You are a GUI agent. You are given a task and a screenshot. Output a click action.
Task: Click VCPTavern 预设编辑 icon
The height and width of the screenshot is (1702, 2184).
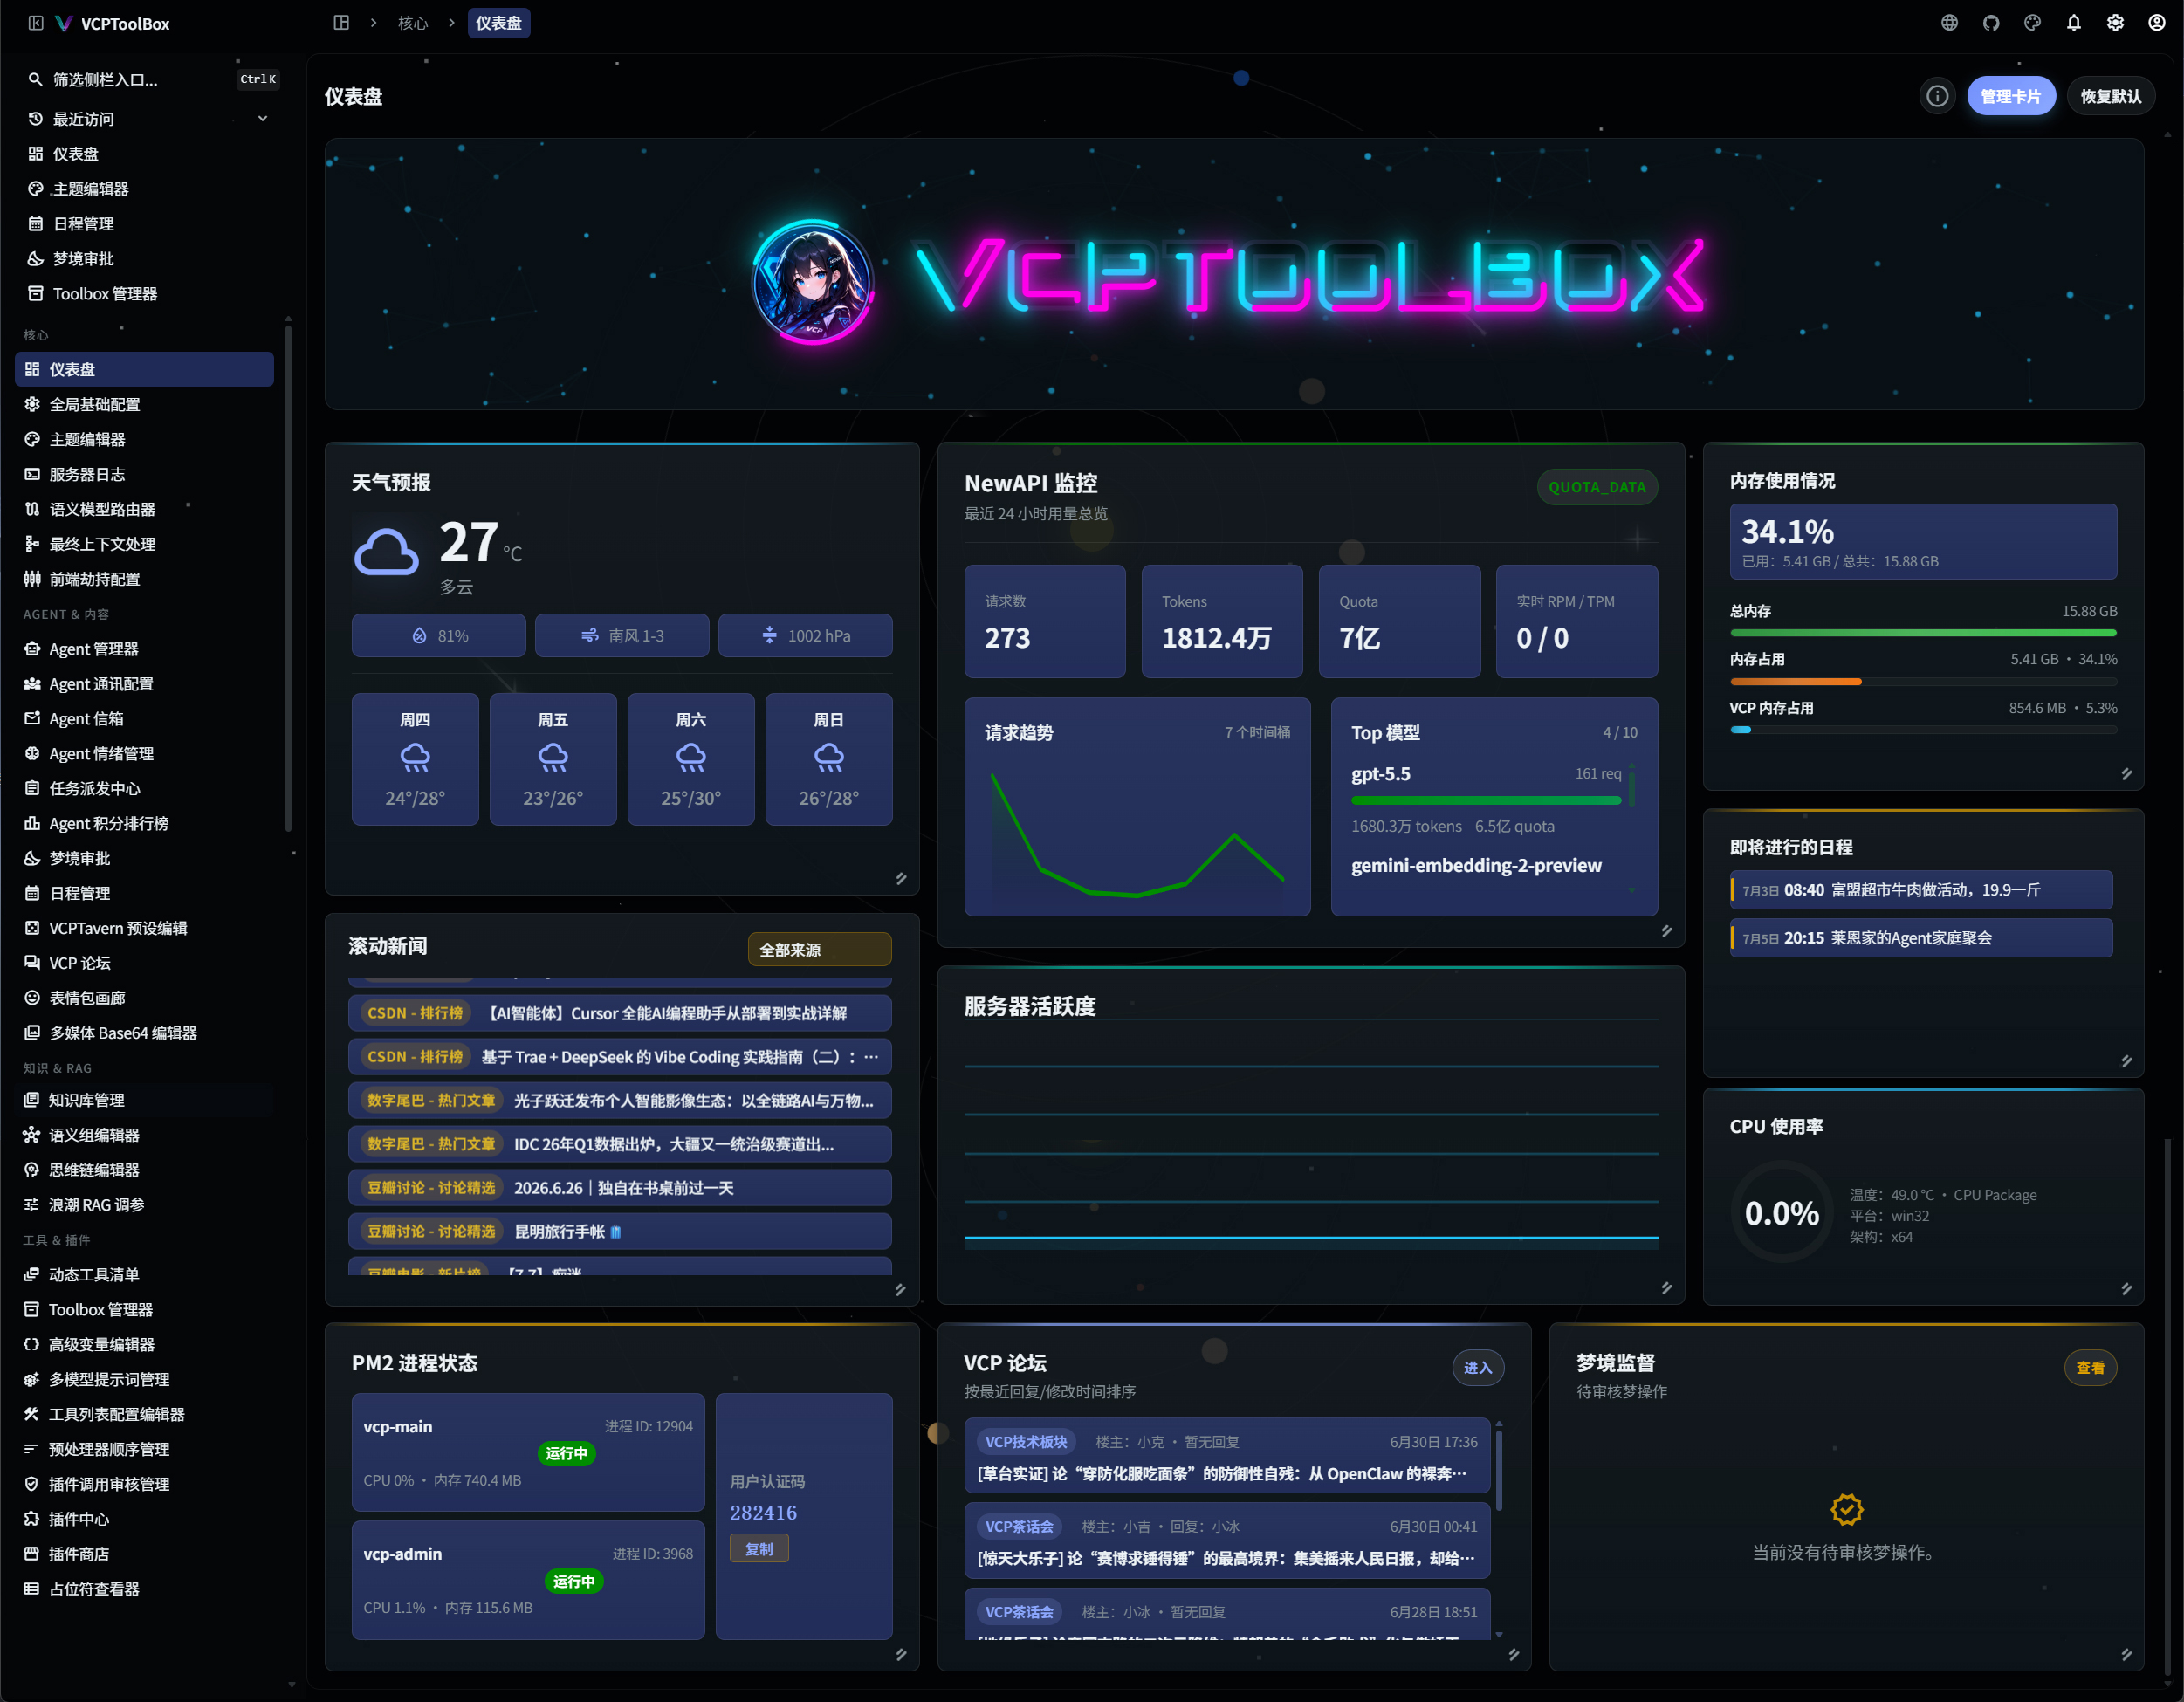click(32, 928)
